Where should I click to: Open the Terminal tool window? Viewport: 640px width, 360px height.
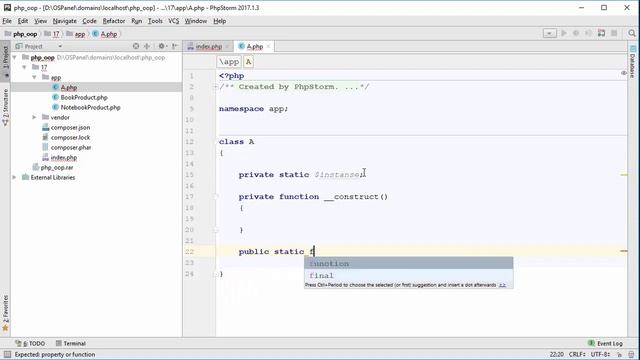71,344
